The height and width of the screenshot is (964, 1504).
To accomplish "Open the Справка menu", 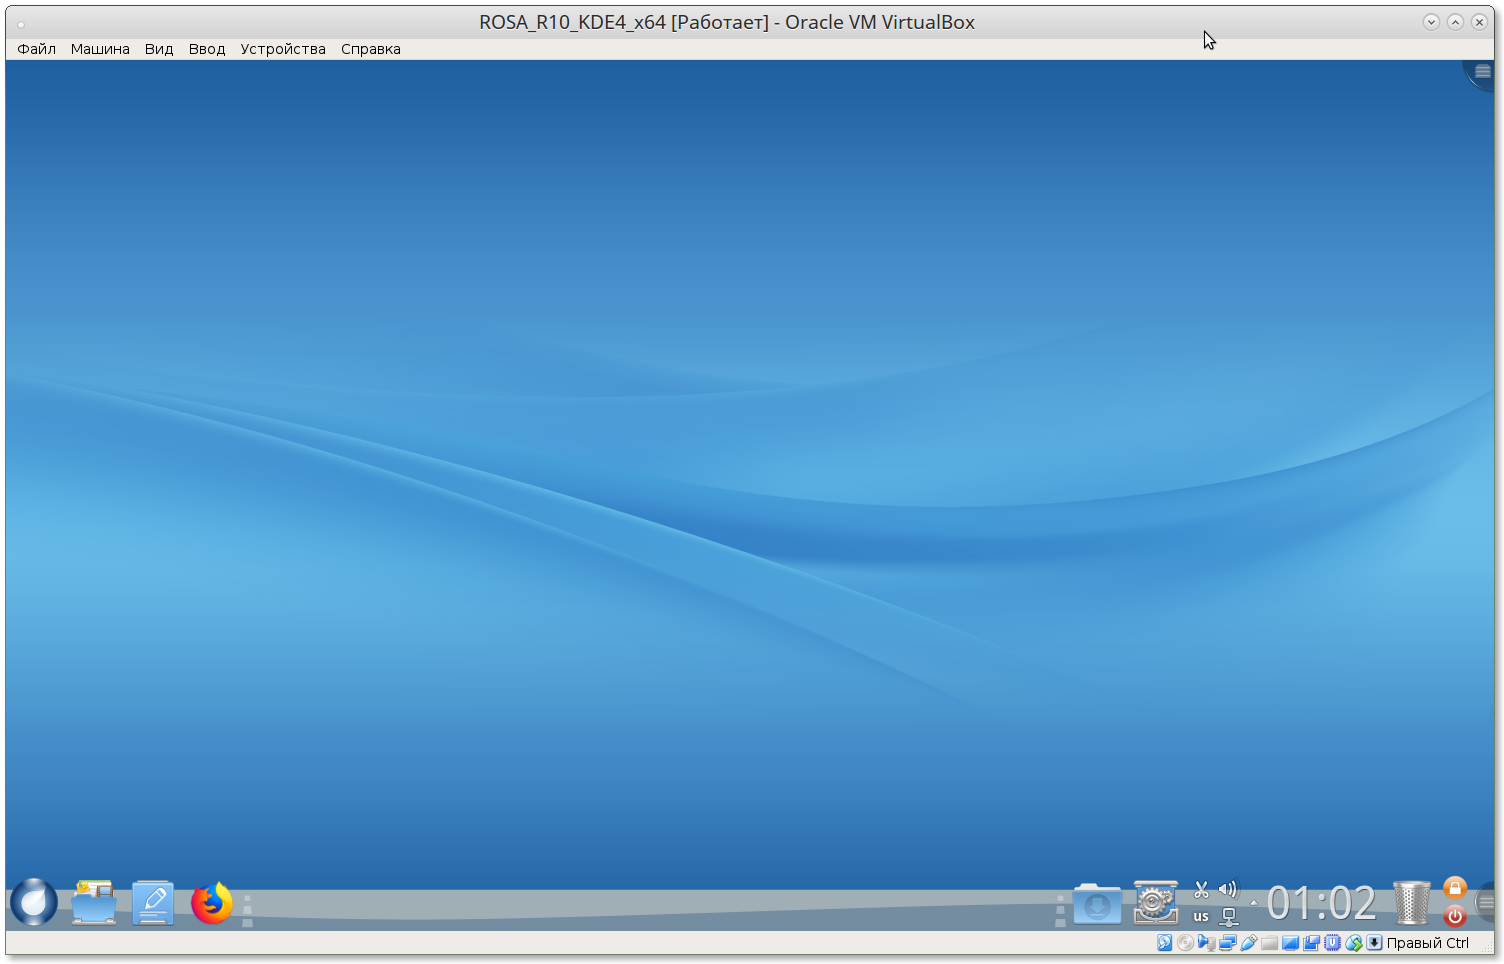I will [371, 49].
